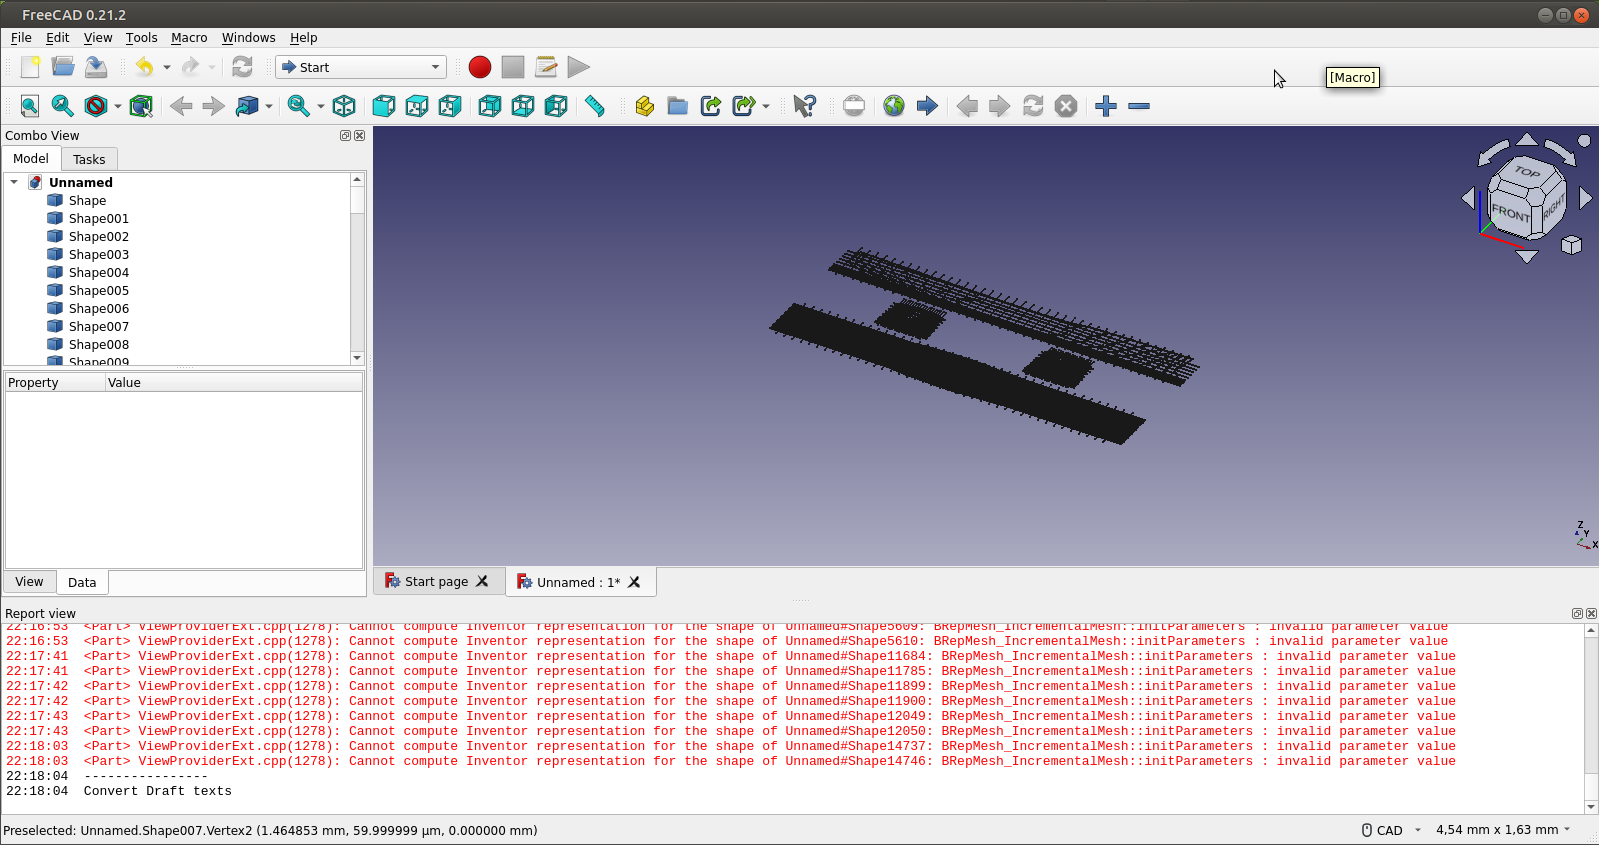Create a new Part icon

point(644,106)
